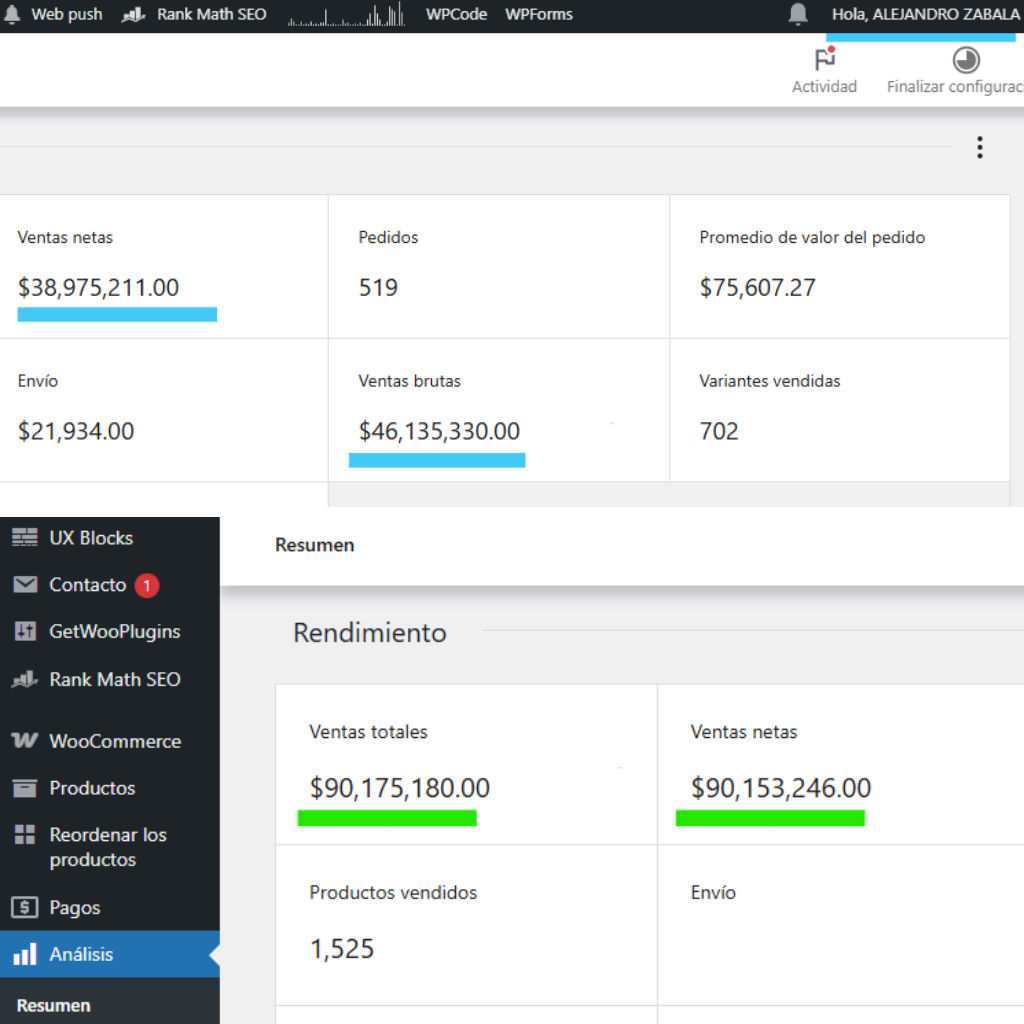Click the WooCommerce logo icon in sidebar
1024x1024 pixels.
click(x=25, y=741)
